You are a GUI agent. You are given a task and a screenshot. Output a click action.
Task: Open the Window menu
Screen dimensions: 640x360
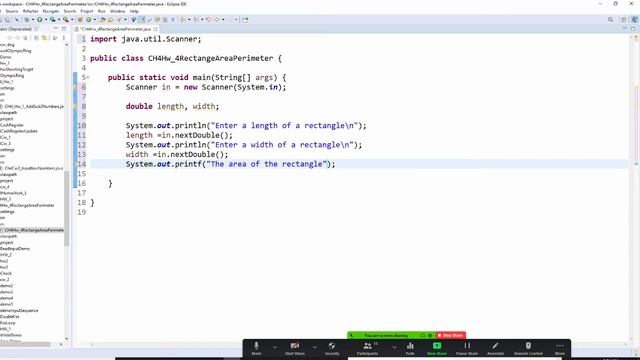[118, 11]
